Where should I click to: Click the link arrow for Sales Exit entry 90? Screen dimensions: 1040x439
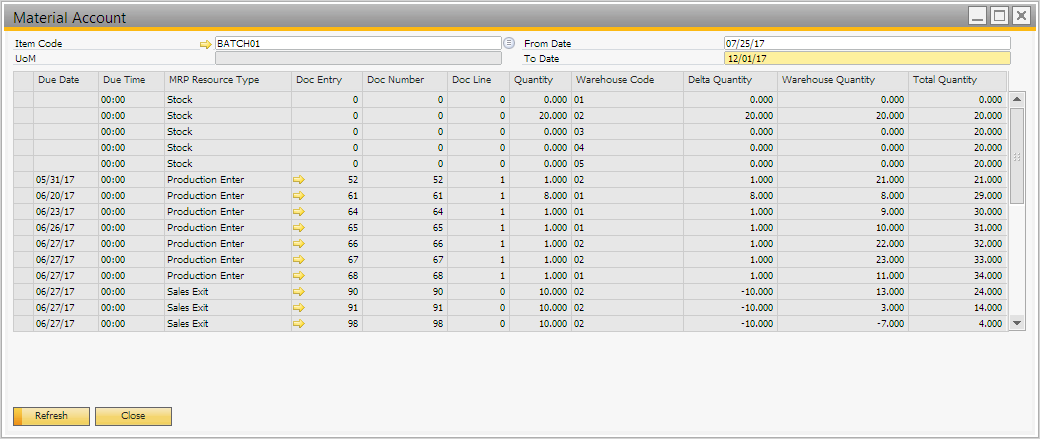298,292
